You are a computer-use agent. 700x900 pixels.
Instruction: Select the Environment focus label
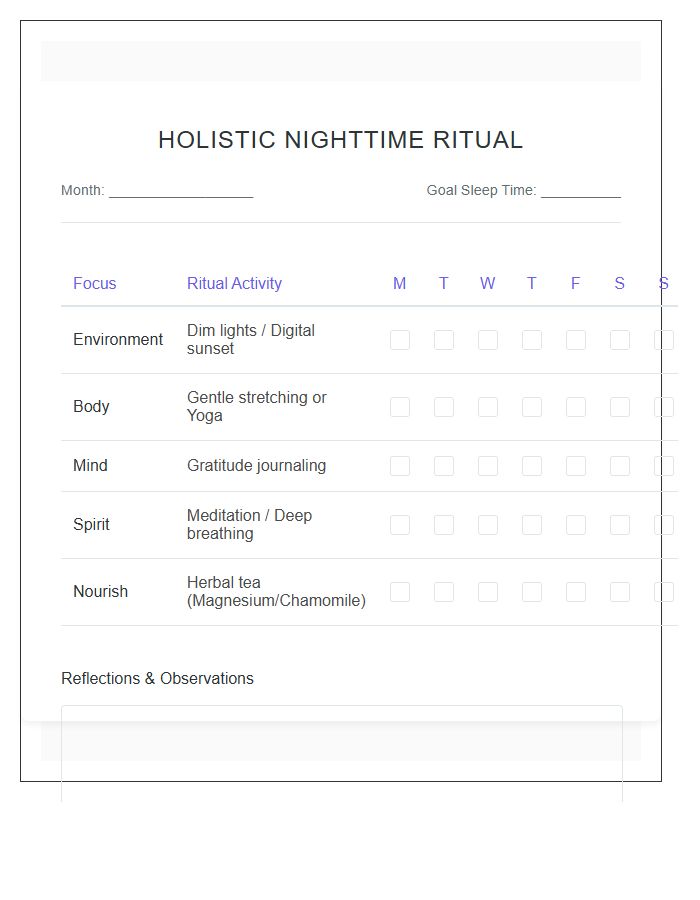pyautogui.click(x=118, y=340)
